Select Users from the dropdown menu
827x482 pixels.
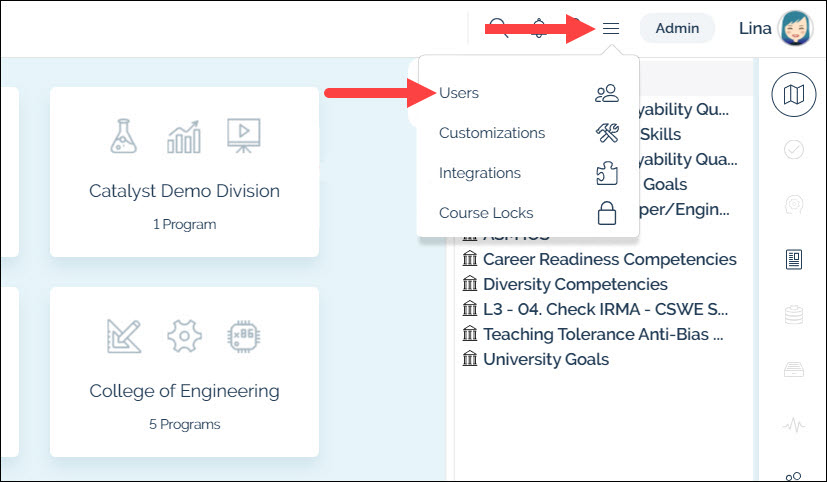tap(459, 93)
